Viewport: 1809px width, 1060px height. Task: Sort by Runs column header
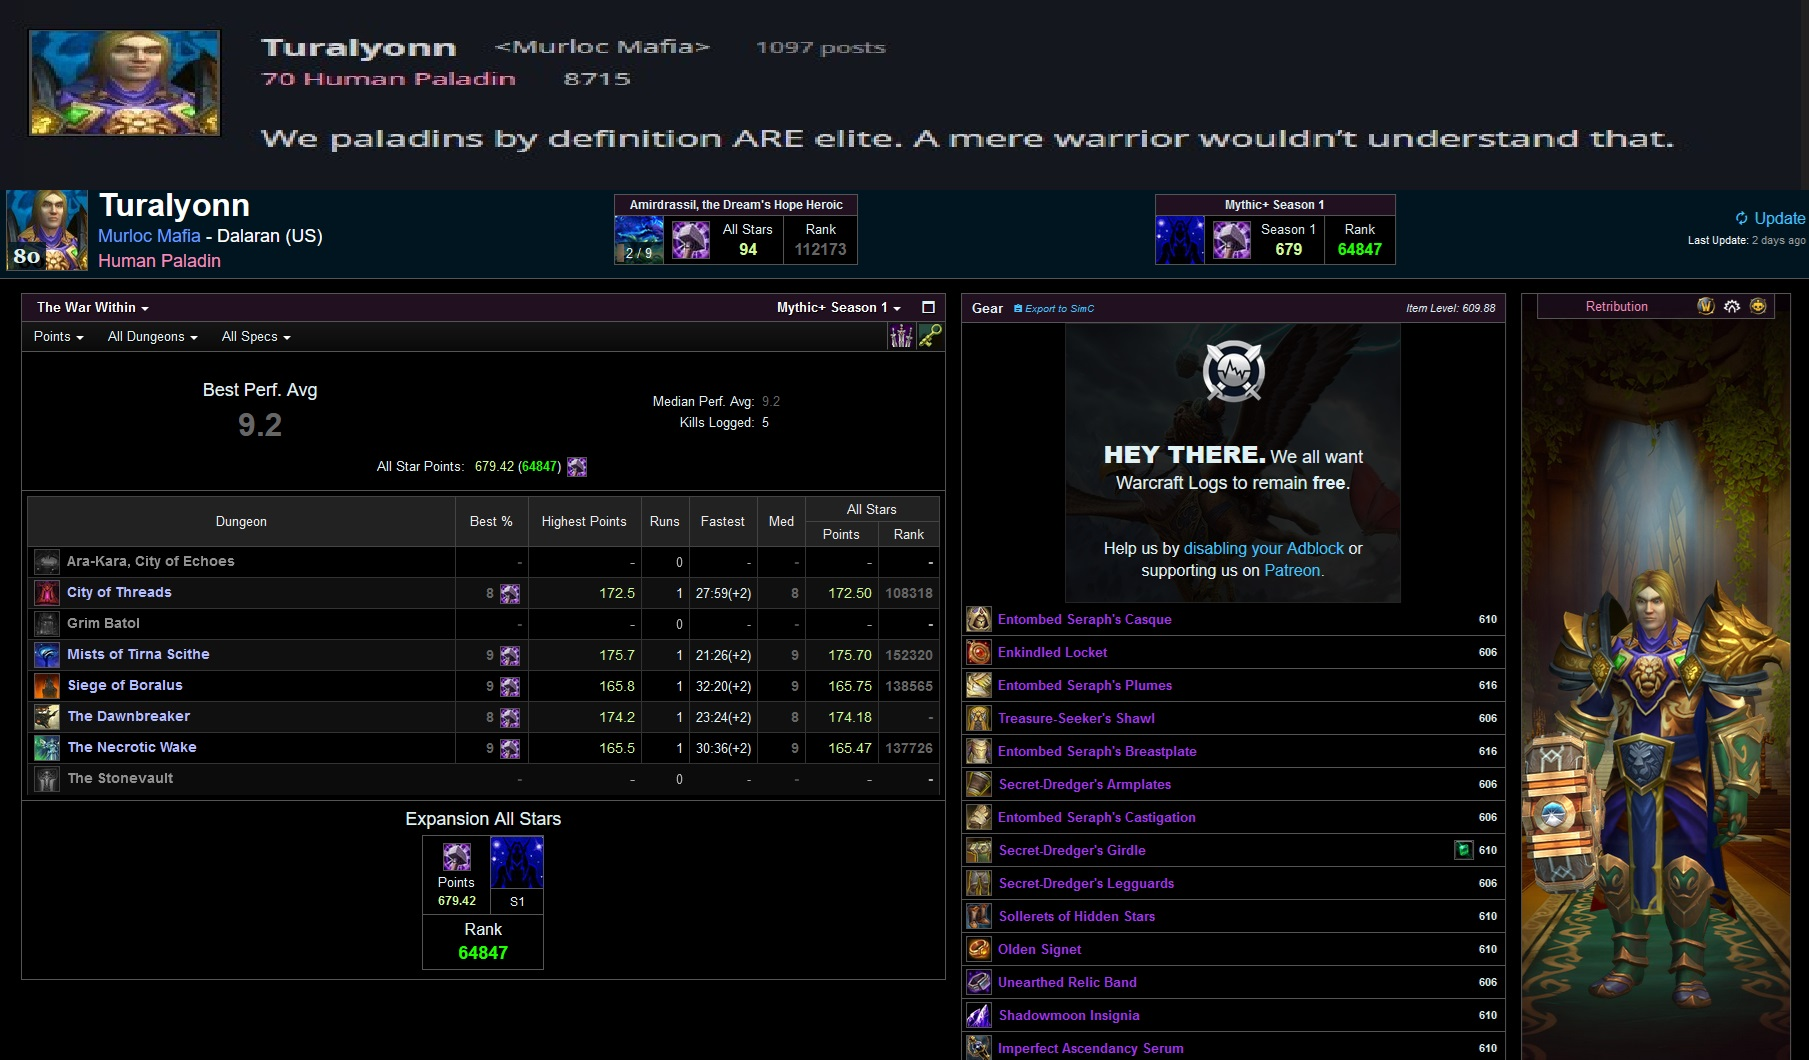click(664, 521)
